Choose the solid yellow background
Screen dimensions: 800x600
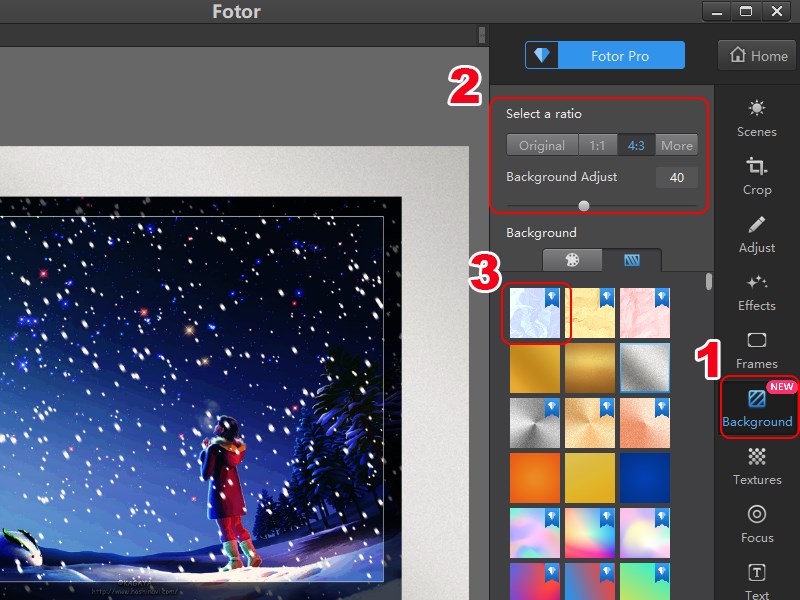coord(590,478)
